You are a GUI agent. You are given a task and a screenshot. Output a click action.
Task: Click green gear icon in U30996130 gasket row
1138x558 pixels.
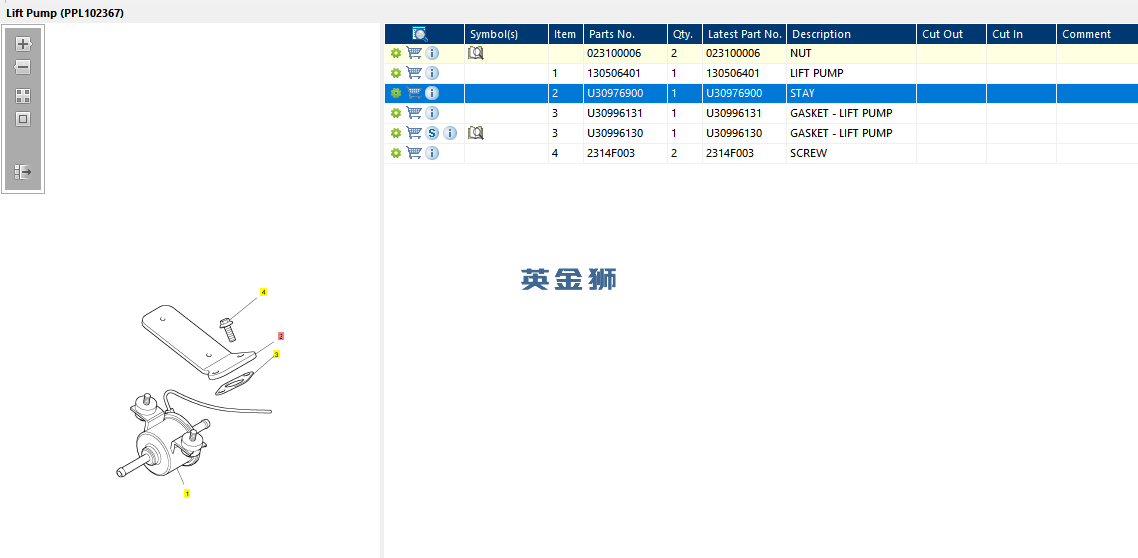[x=396, y=134]
